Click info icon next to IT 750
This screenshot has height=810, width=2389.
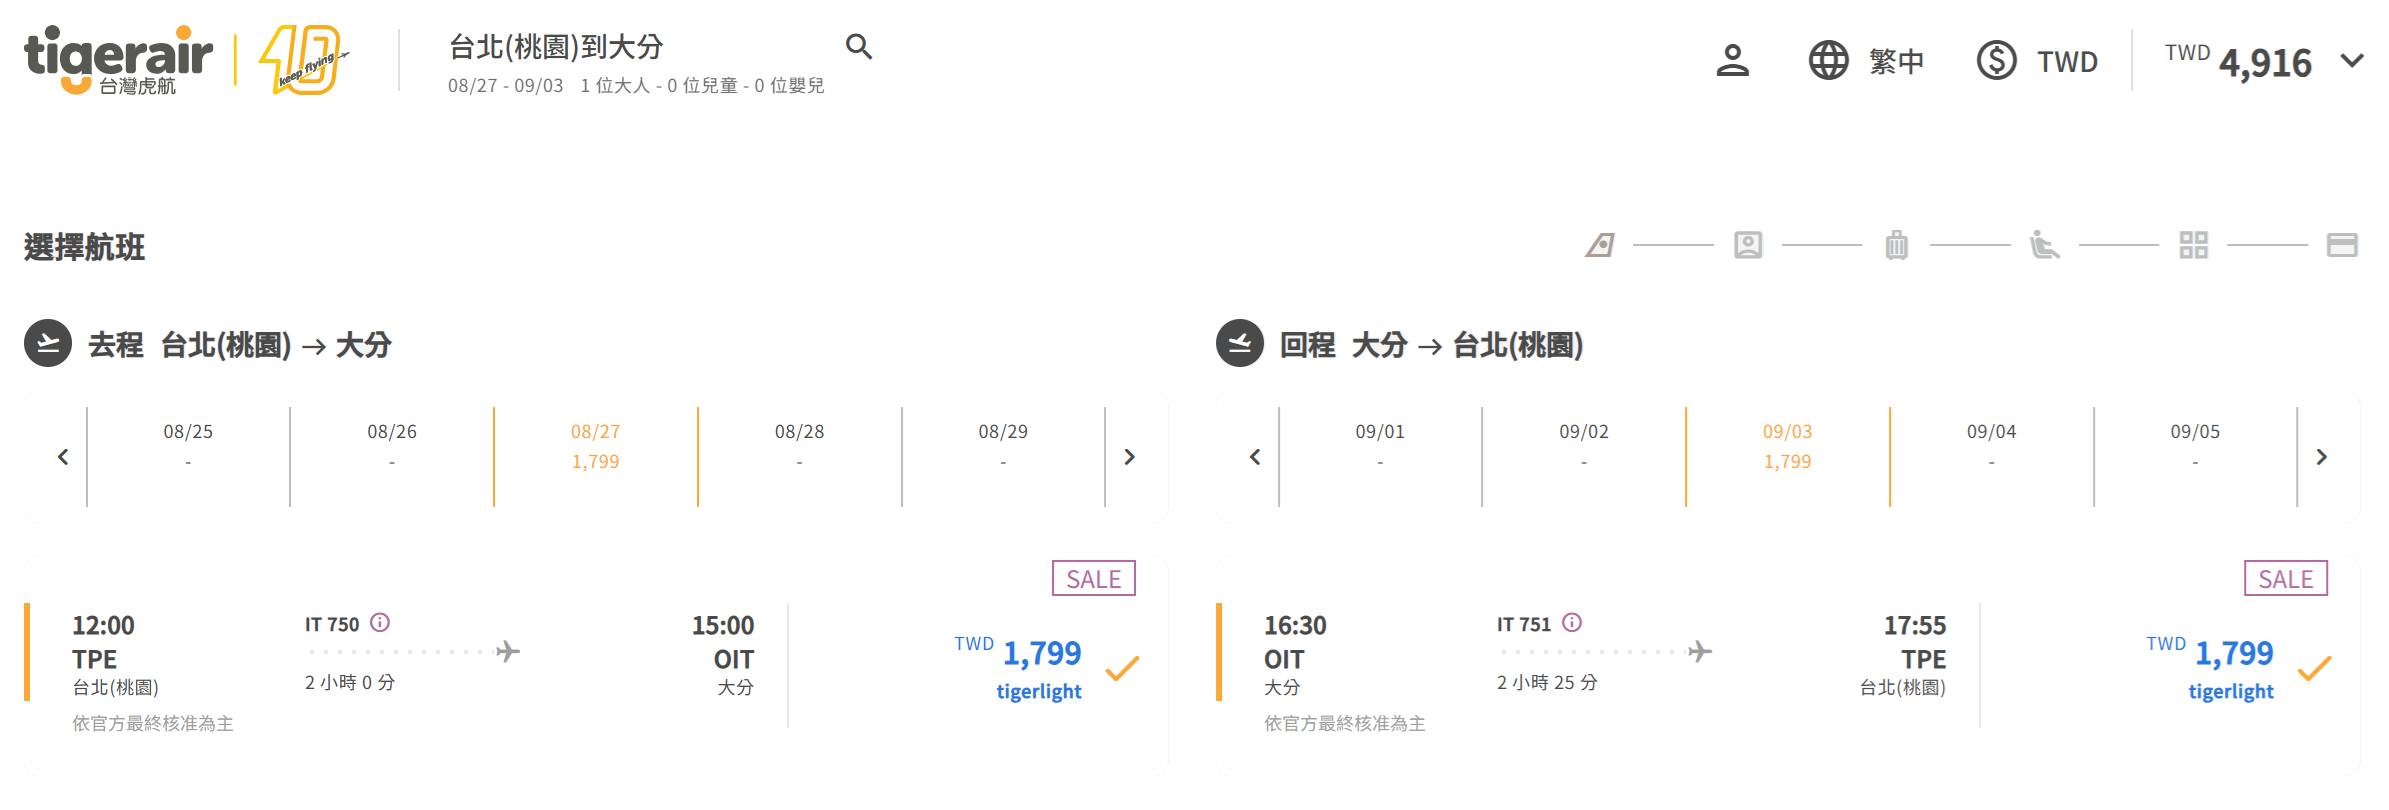tap(380, 623)
